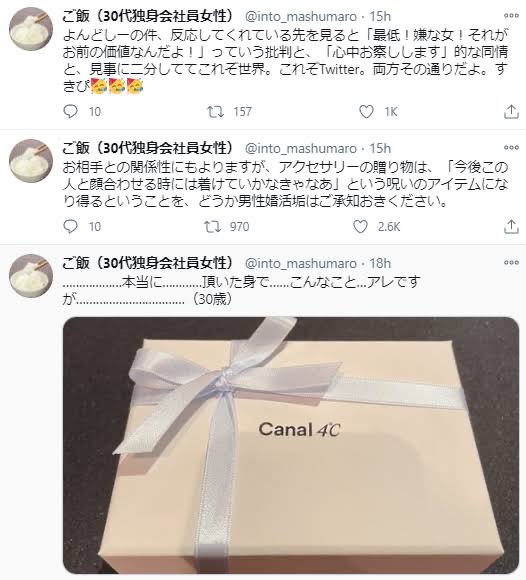526x580 pixels.
Task: Share the first tweet via share icon
Action: [x=511, y=111]
